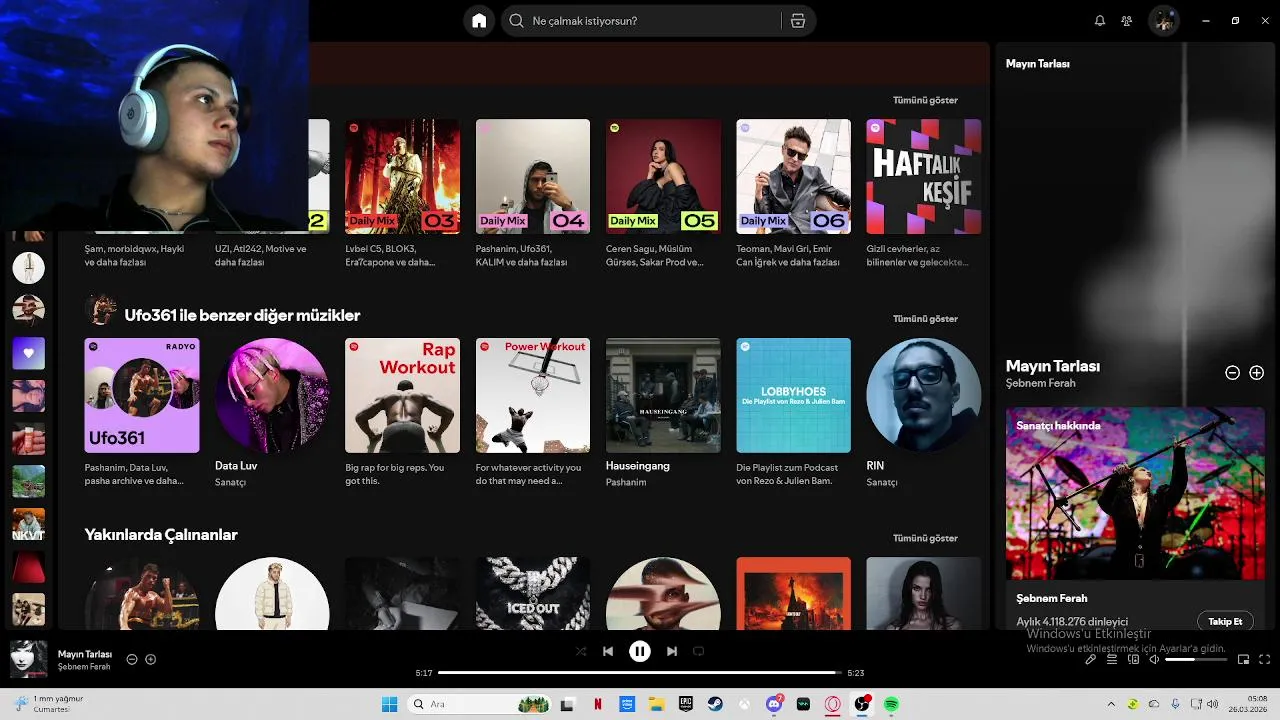Mute with the player speaker icon
Viewport: 1280px width, 720px height.
tap(1154, 660)
